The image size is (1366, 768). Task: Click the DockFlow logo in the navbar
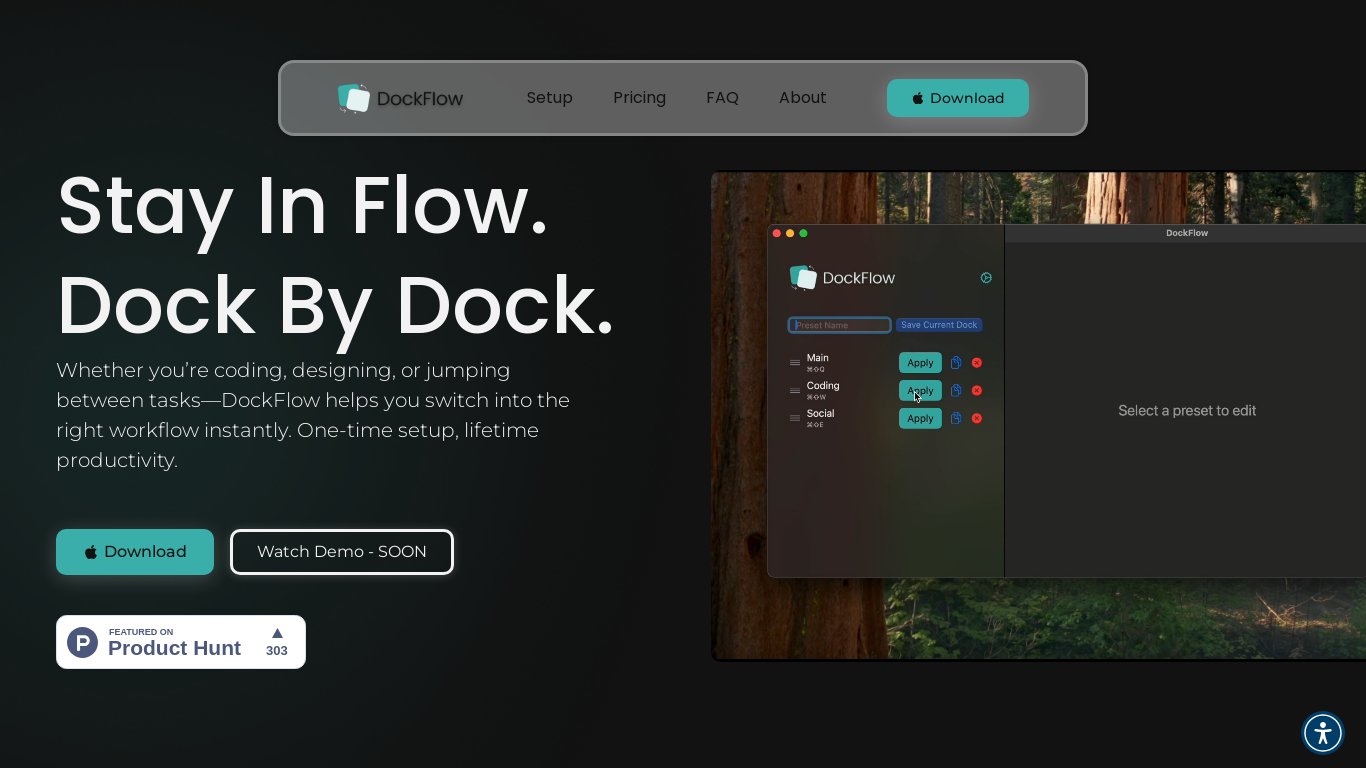(x=400, y=98)
